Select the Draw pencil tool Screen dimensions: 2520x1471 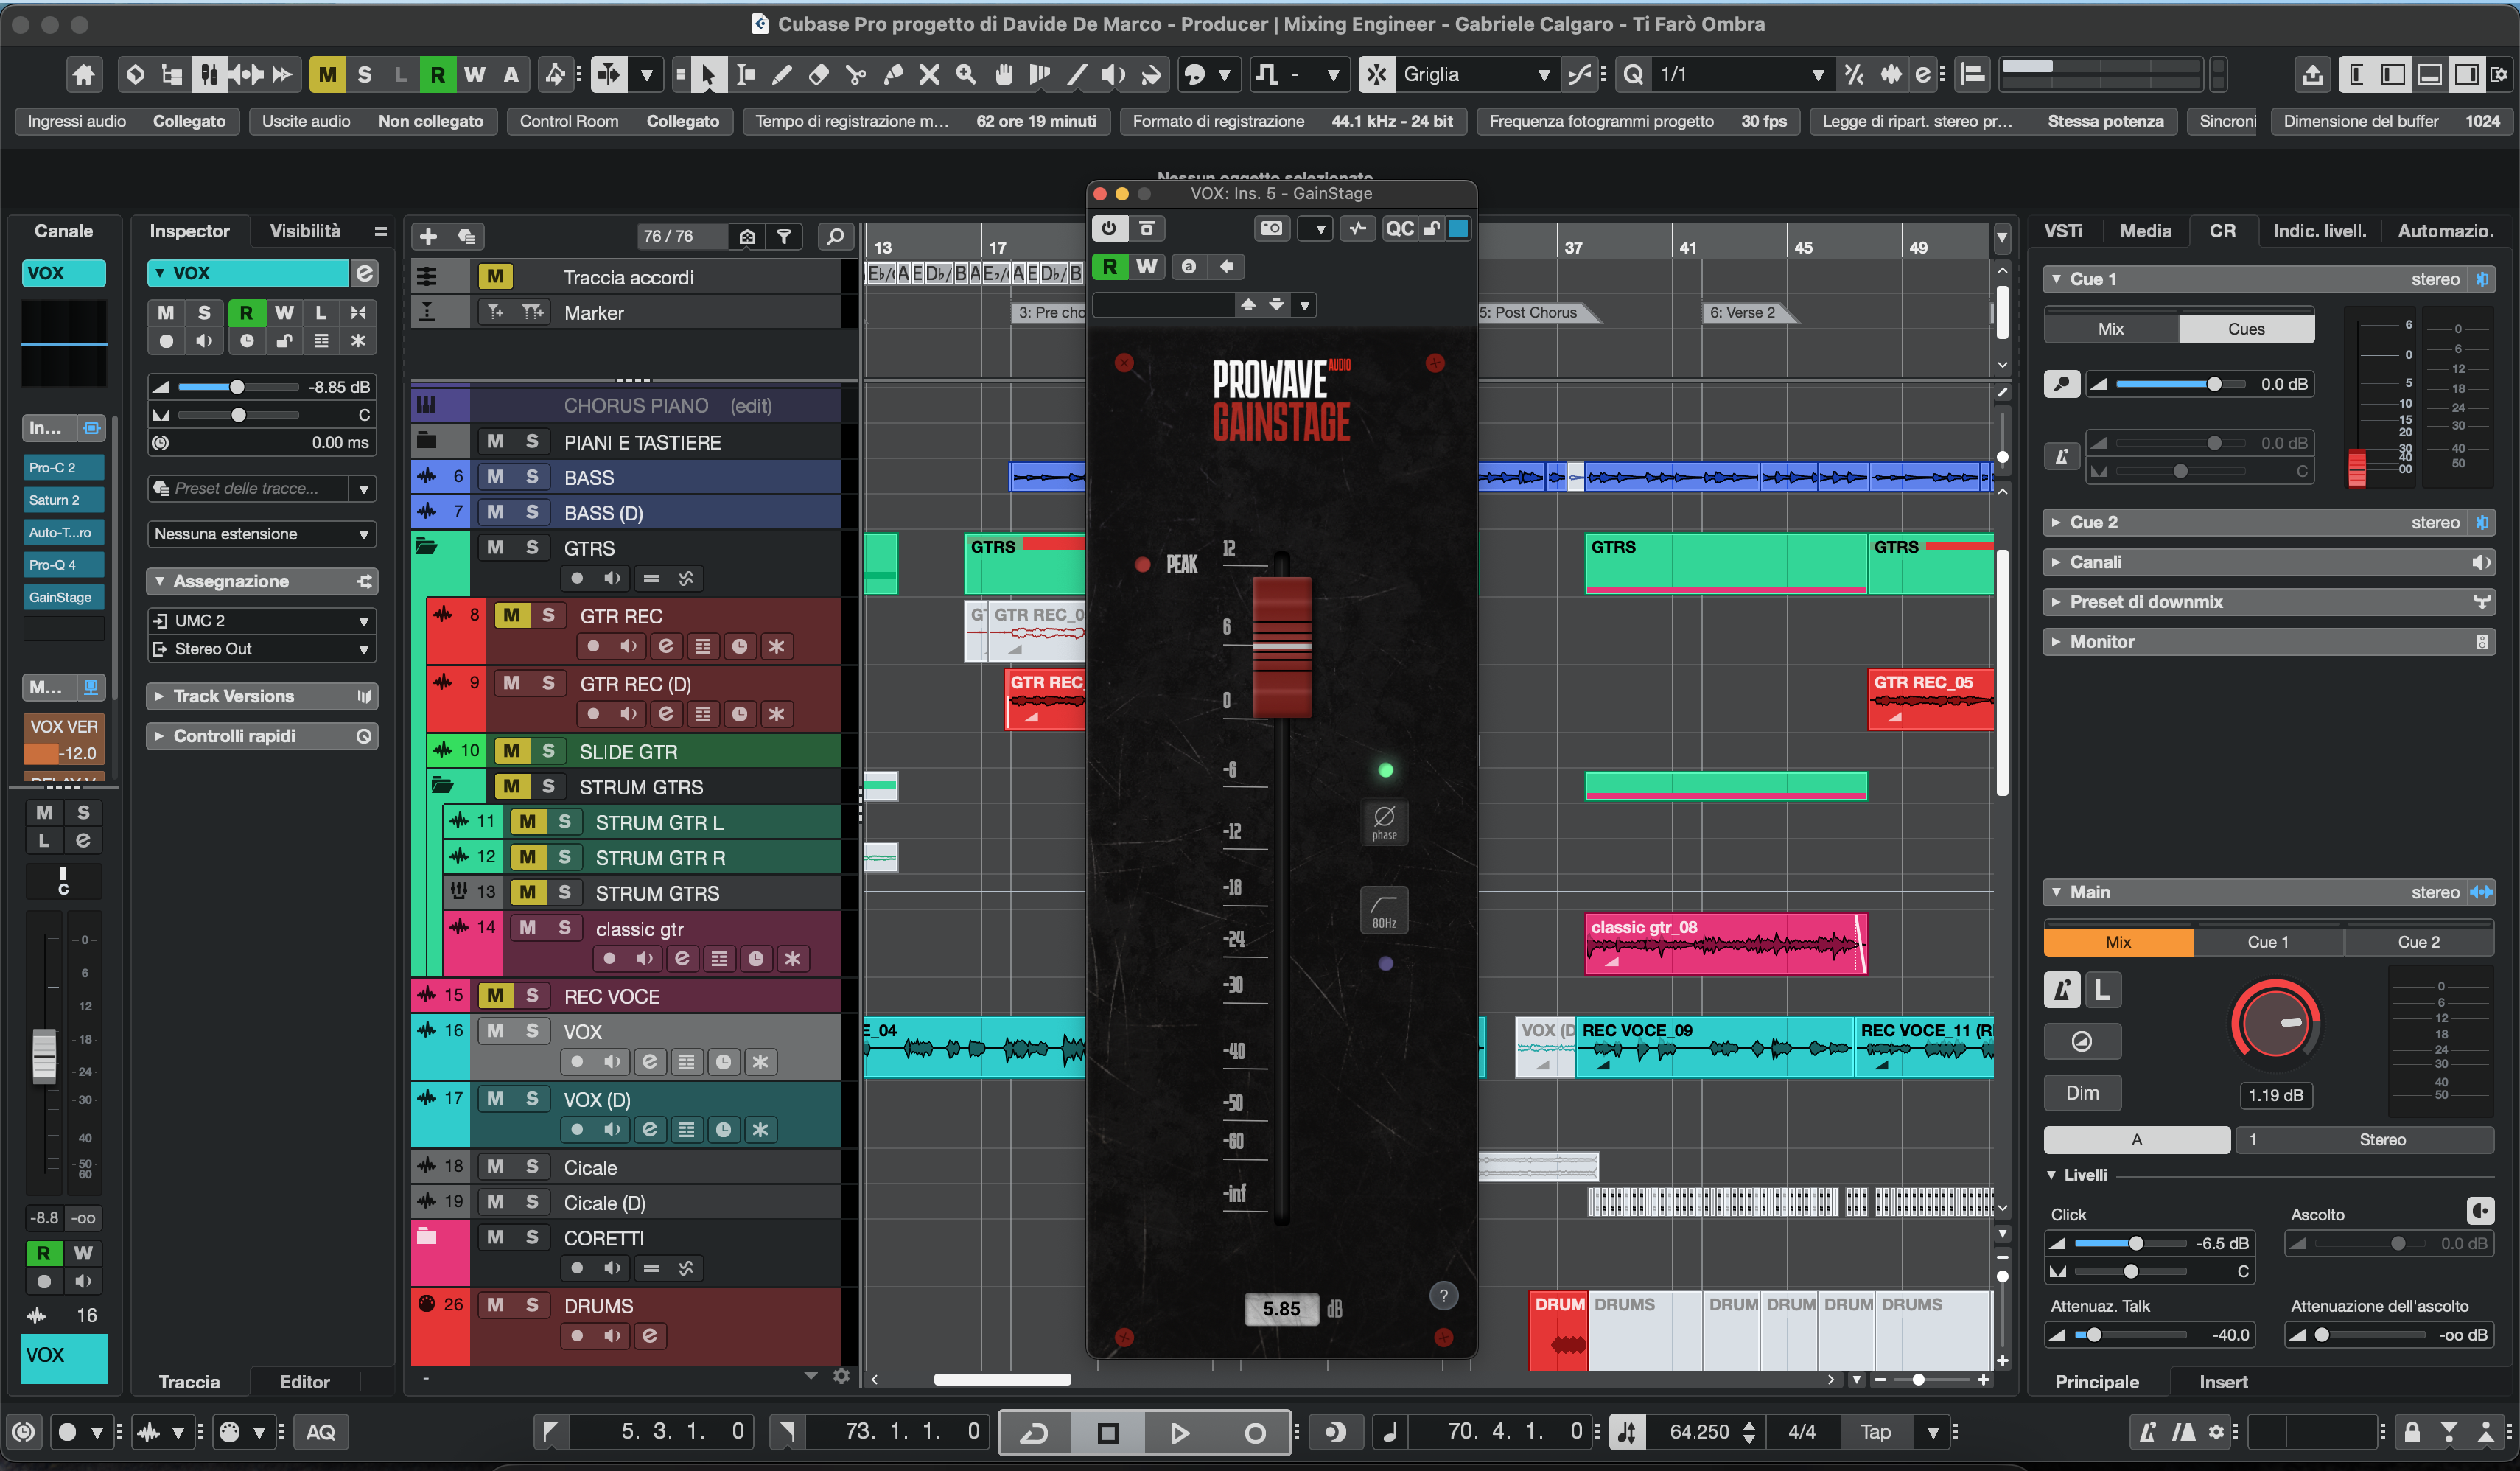point(782,74)
